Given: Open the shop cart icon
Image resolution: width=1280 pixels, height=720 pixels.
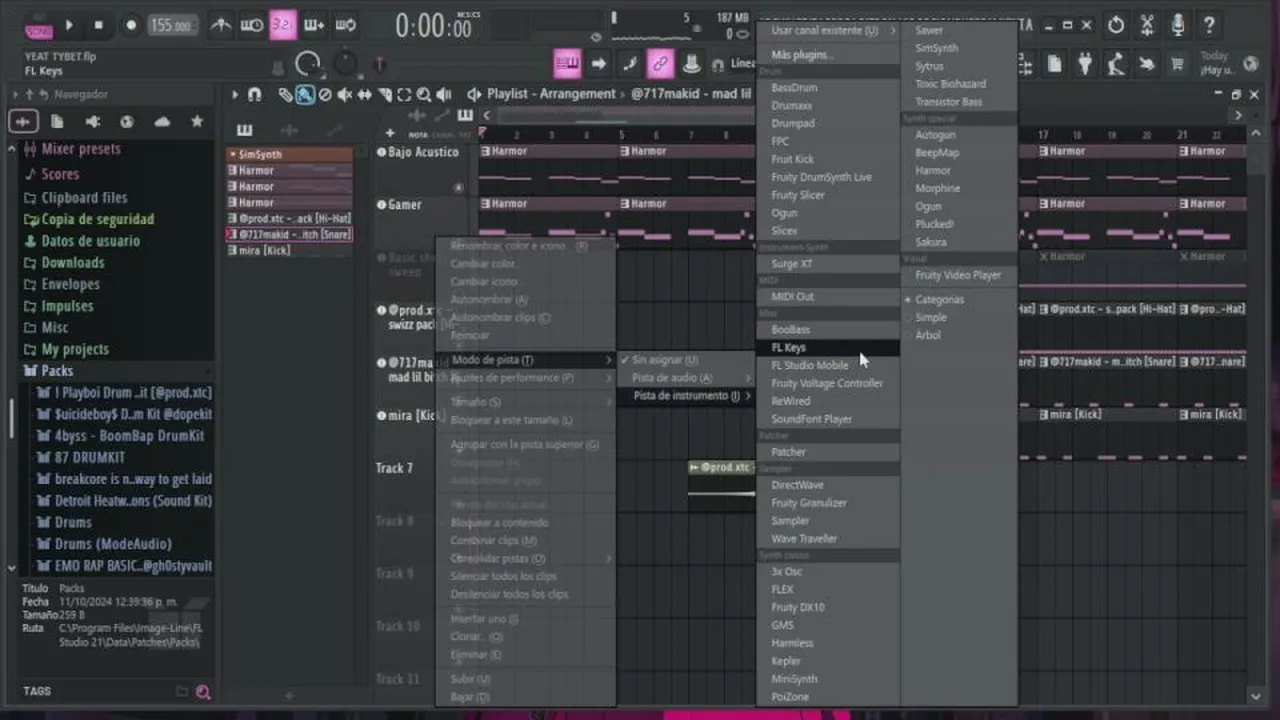Looking at the screenshot, I should [1177, 65].
